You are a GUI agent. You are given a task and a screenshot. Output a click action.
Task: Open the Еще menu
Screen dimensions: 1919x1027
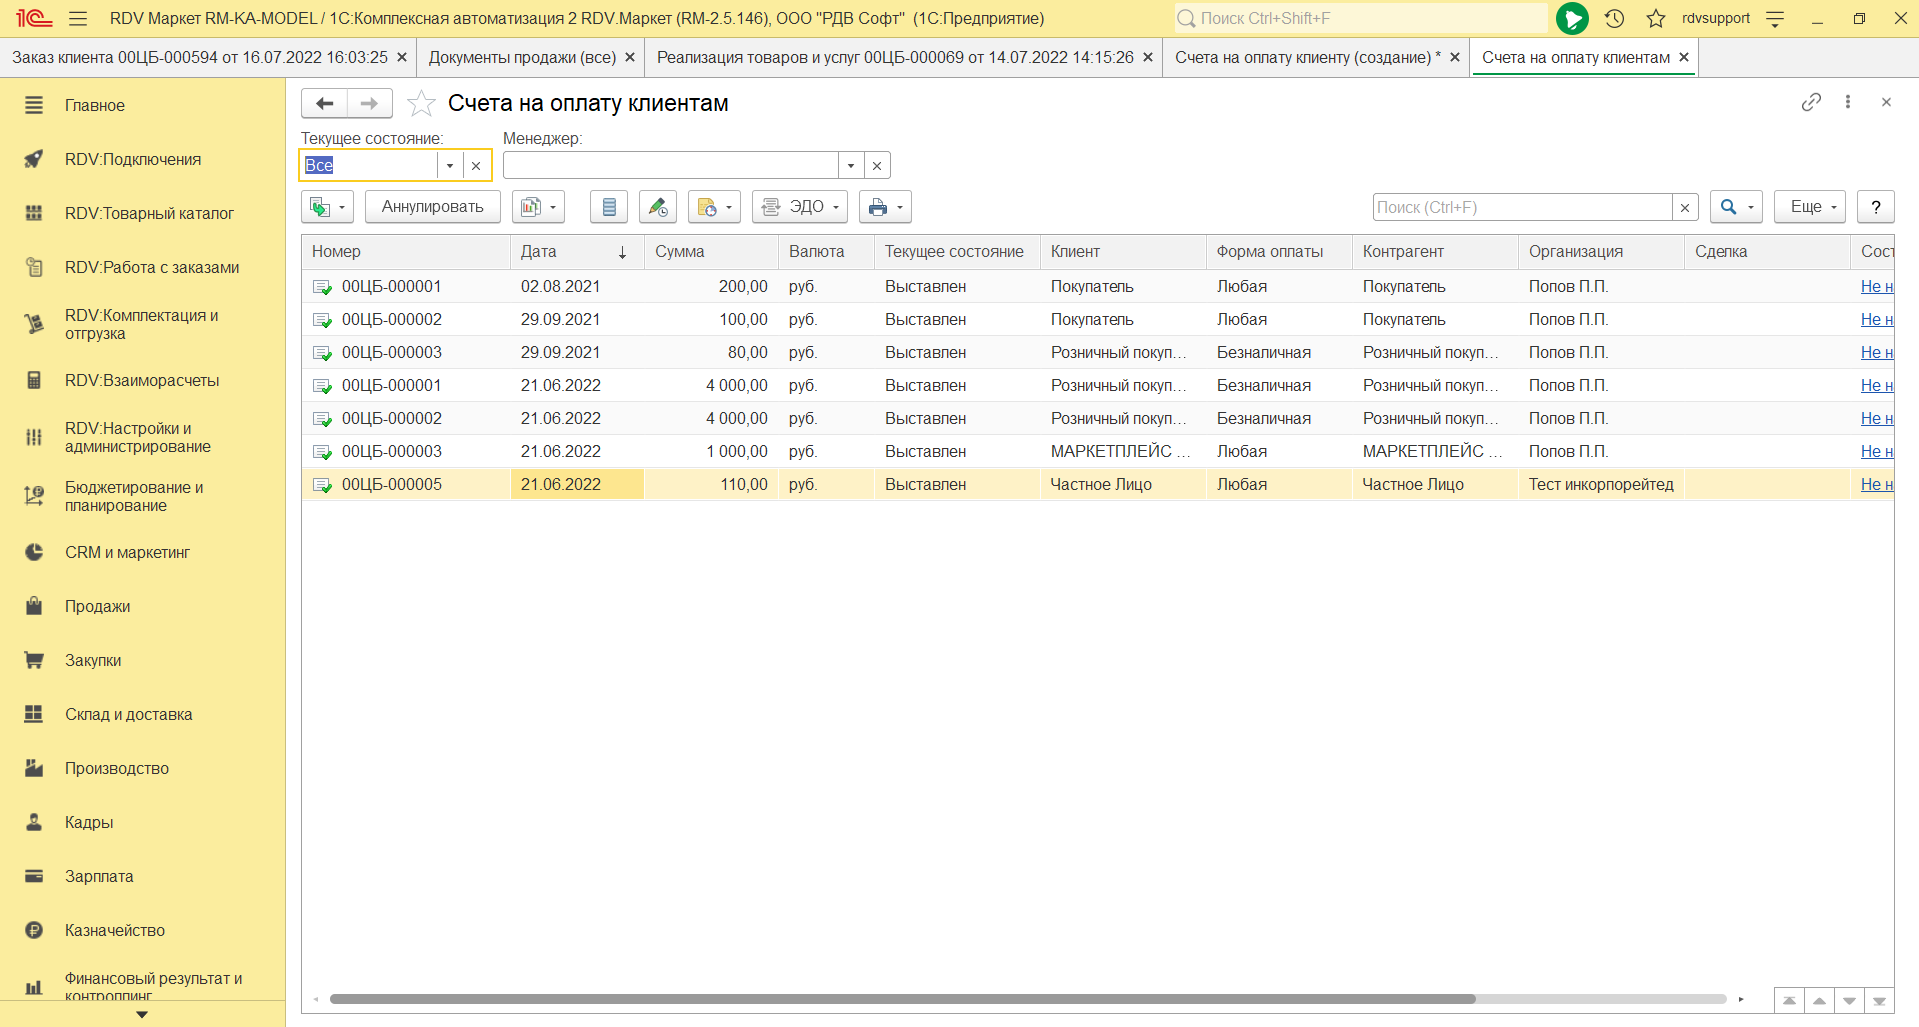click(1809, 207)
